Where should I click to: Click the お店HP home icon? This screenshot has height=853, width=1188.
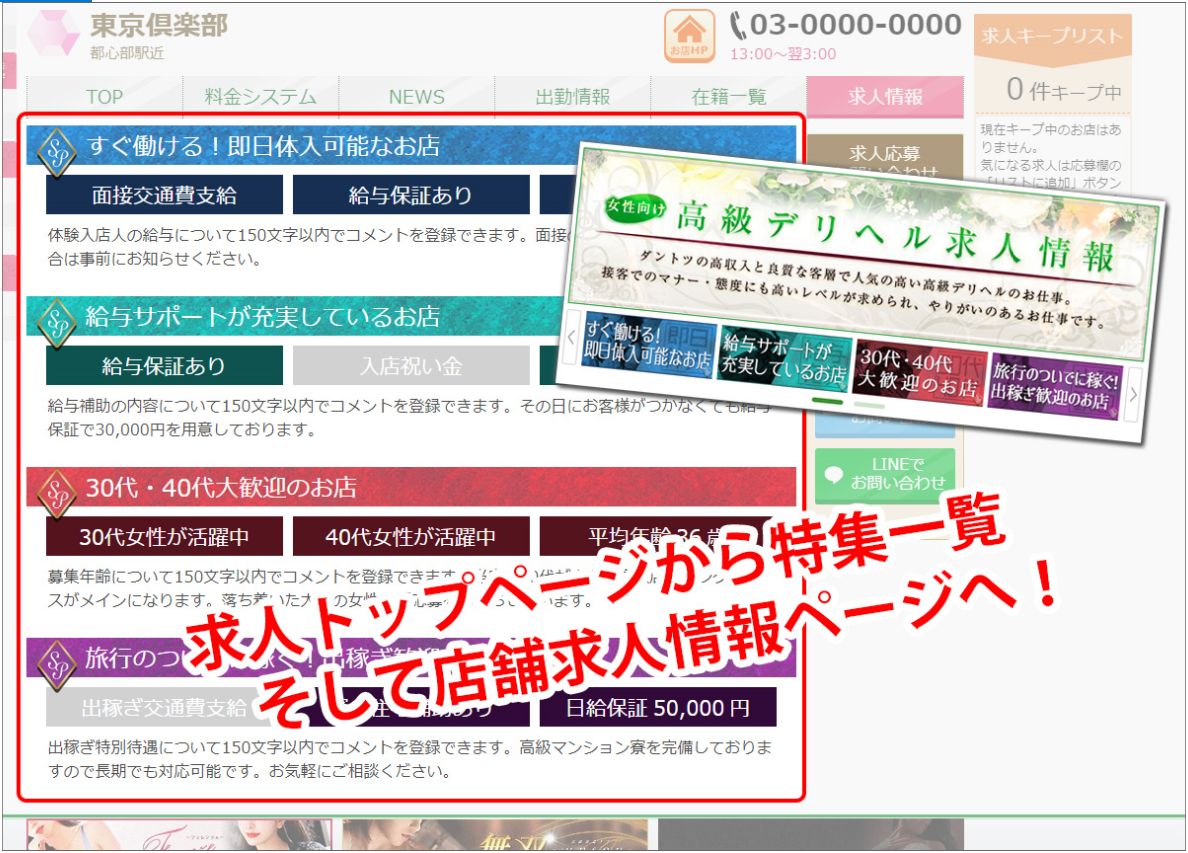pos(689,36)
